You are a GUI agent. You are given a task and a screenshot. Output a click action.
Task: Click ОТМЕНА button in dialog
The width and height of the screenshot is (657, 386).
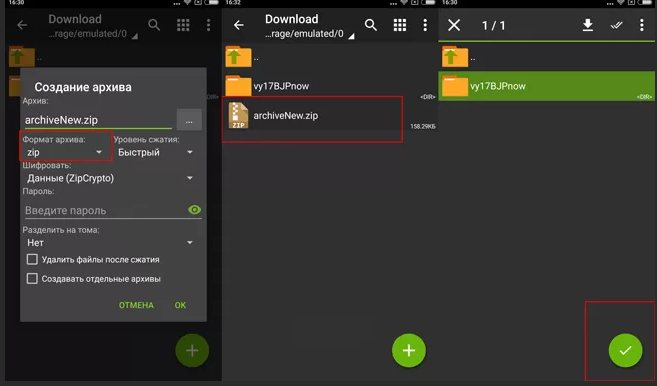click(136, 305)
